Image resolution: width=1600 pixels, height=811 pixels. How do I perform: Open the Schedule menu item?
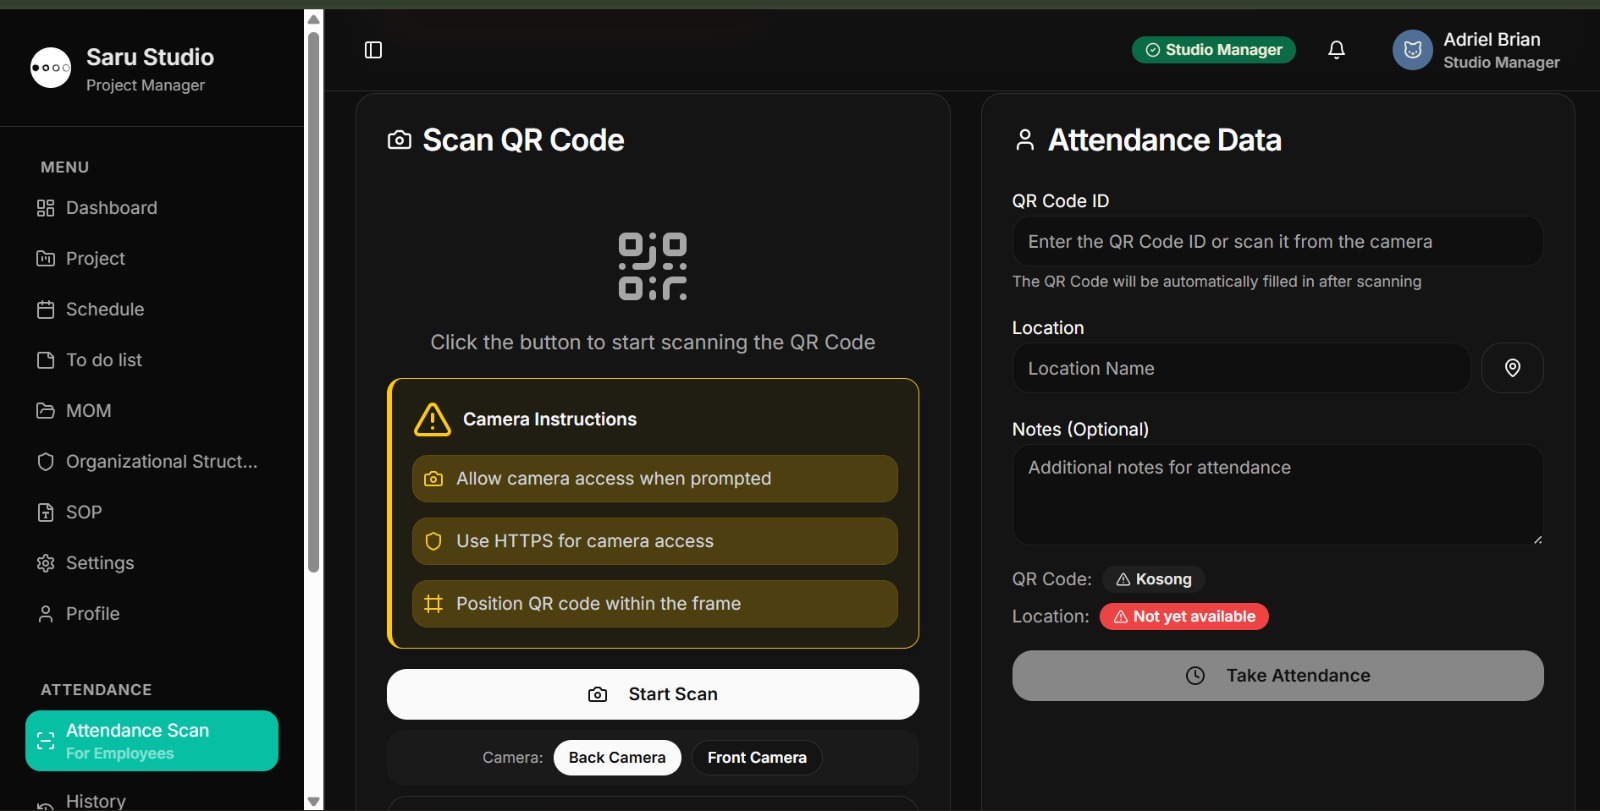[x=152, y=310]
